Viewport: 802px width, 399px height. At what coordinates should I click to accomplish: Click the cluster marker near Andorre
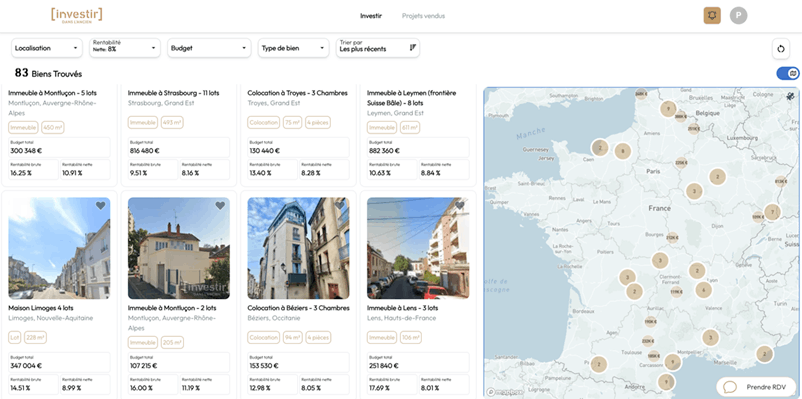click(x=665, y=382)
